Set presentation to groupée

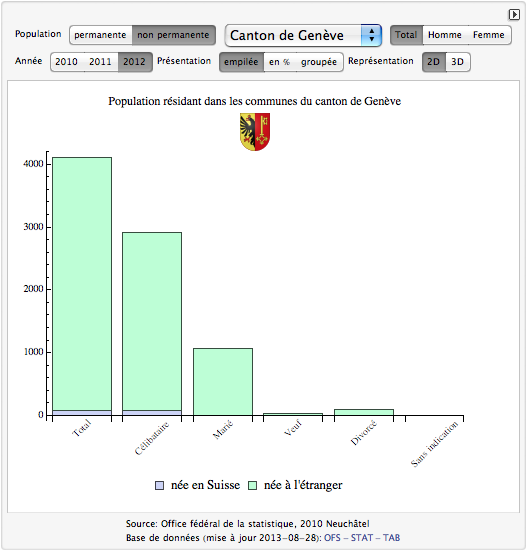pyautogui.click(x=319, y=62)
